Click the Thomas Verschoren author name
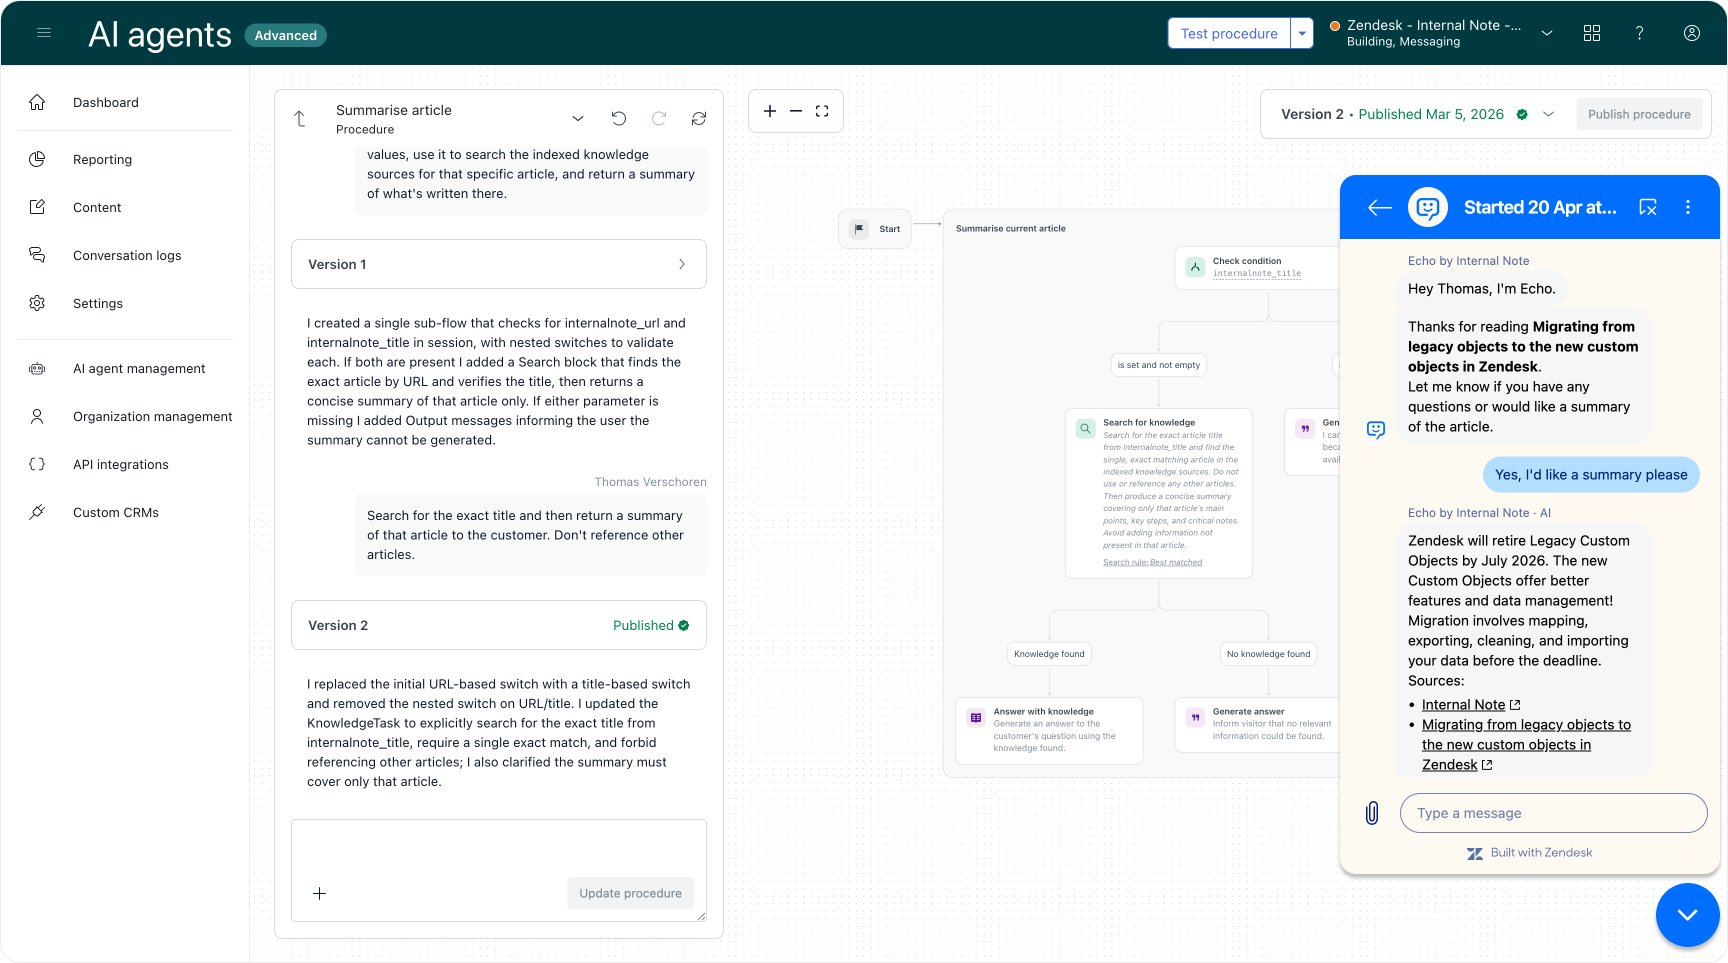Screen dimensions: 1728x963 point(651,482)
